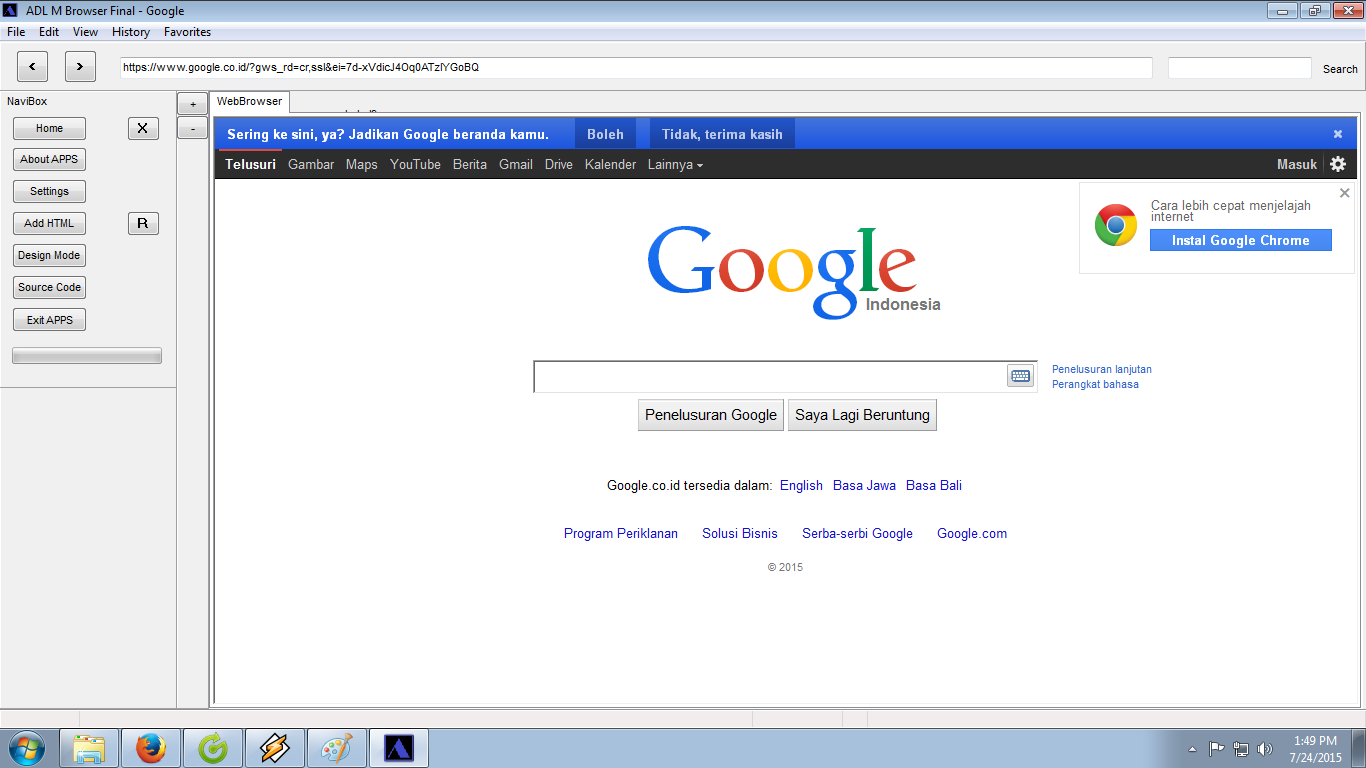Open Winamp lightning icon on the taskbar
Image resolution: width=1366 pixels, height=768 pixels.
(275, 748)
